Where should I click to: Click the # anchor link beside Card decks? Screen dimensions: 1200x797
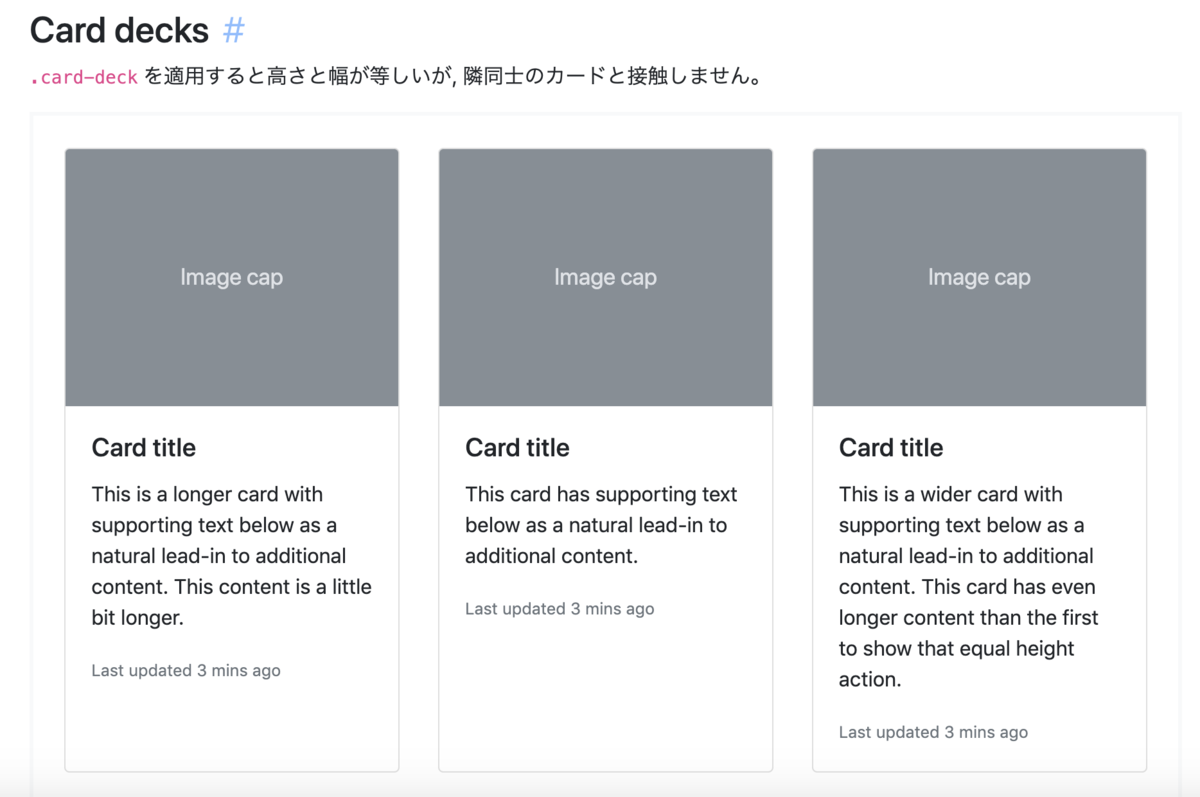point(233,31)
